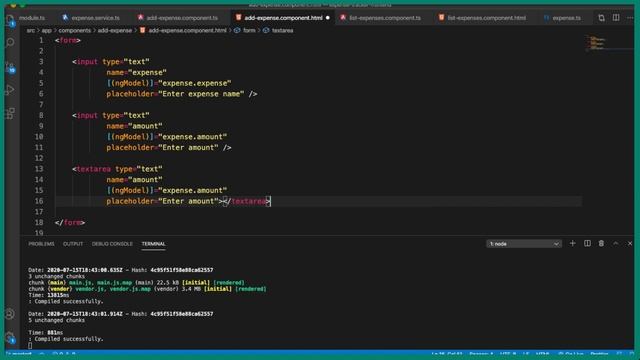Kill the terminal with trash icon
Viewport: 640px width, 360px height.
[x=601, y=243]
